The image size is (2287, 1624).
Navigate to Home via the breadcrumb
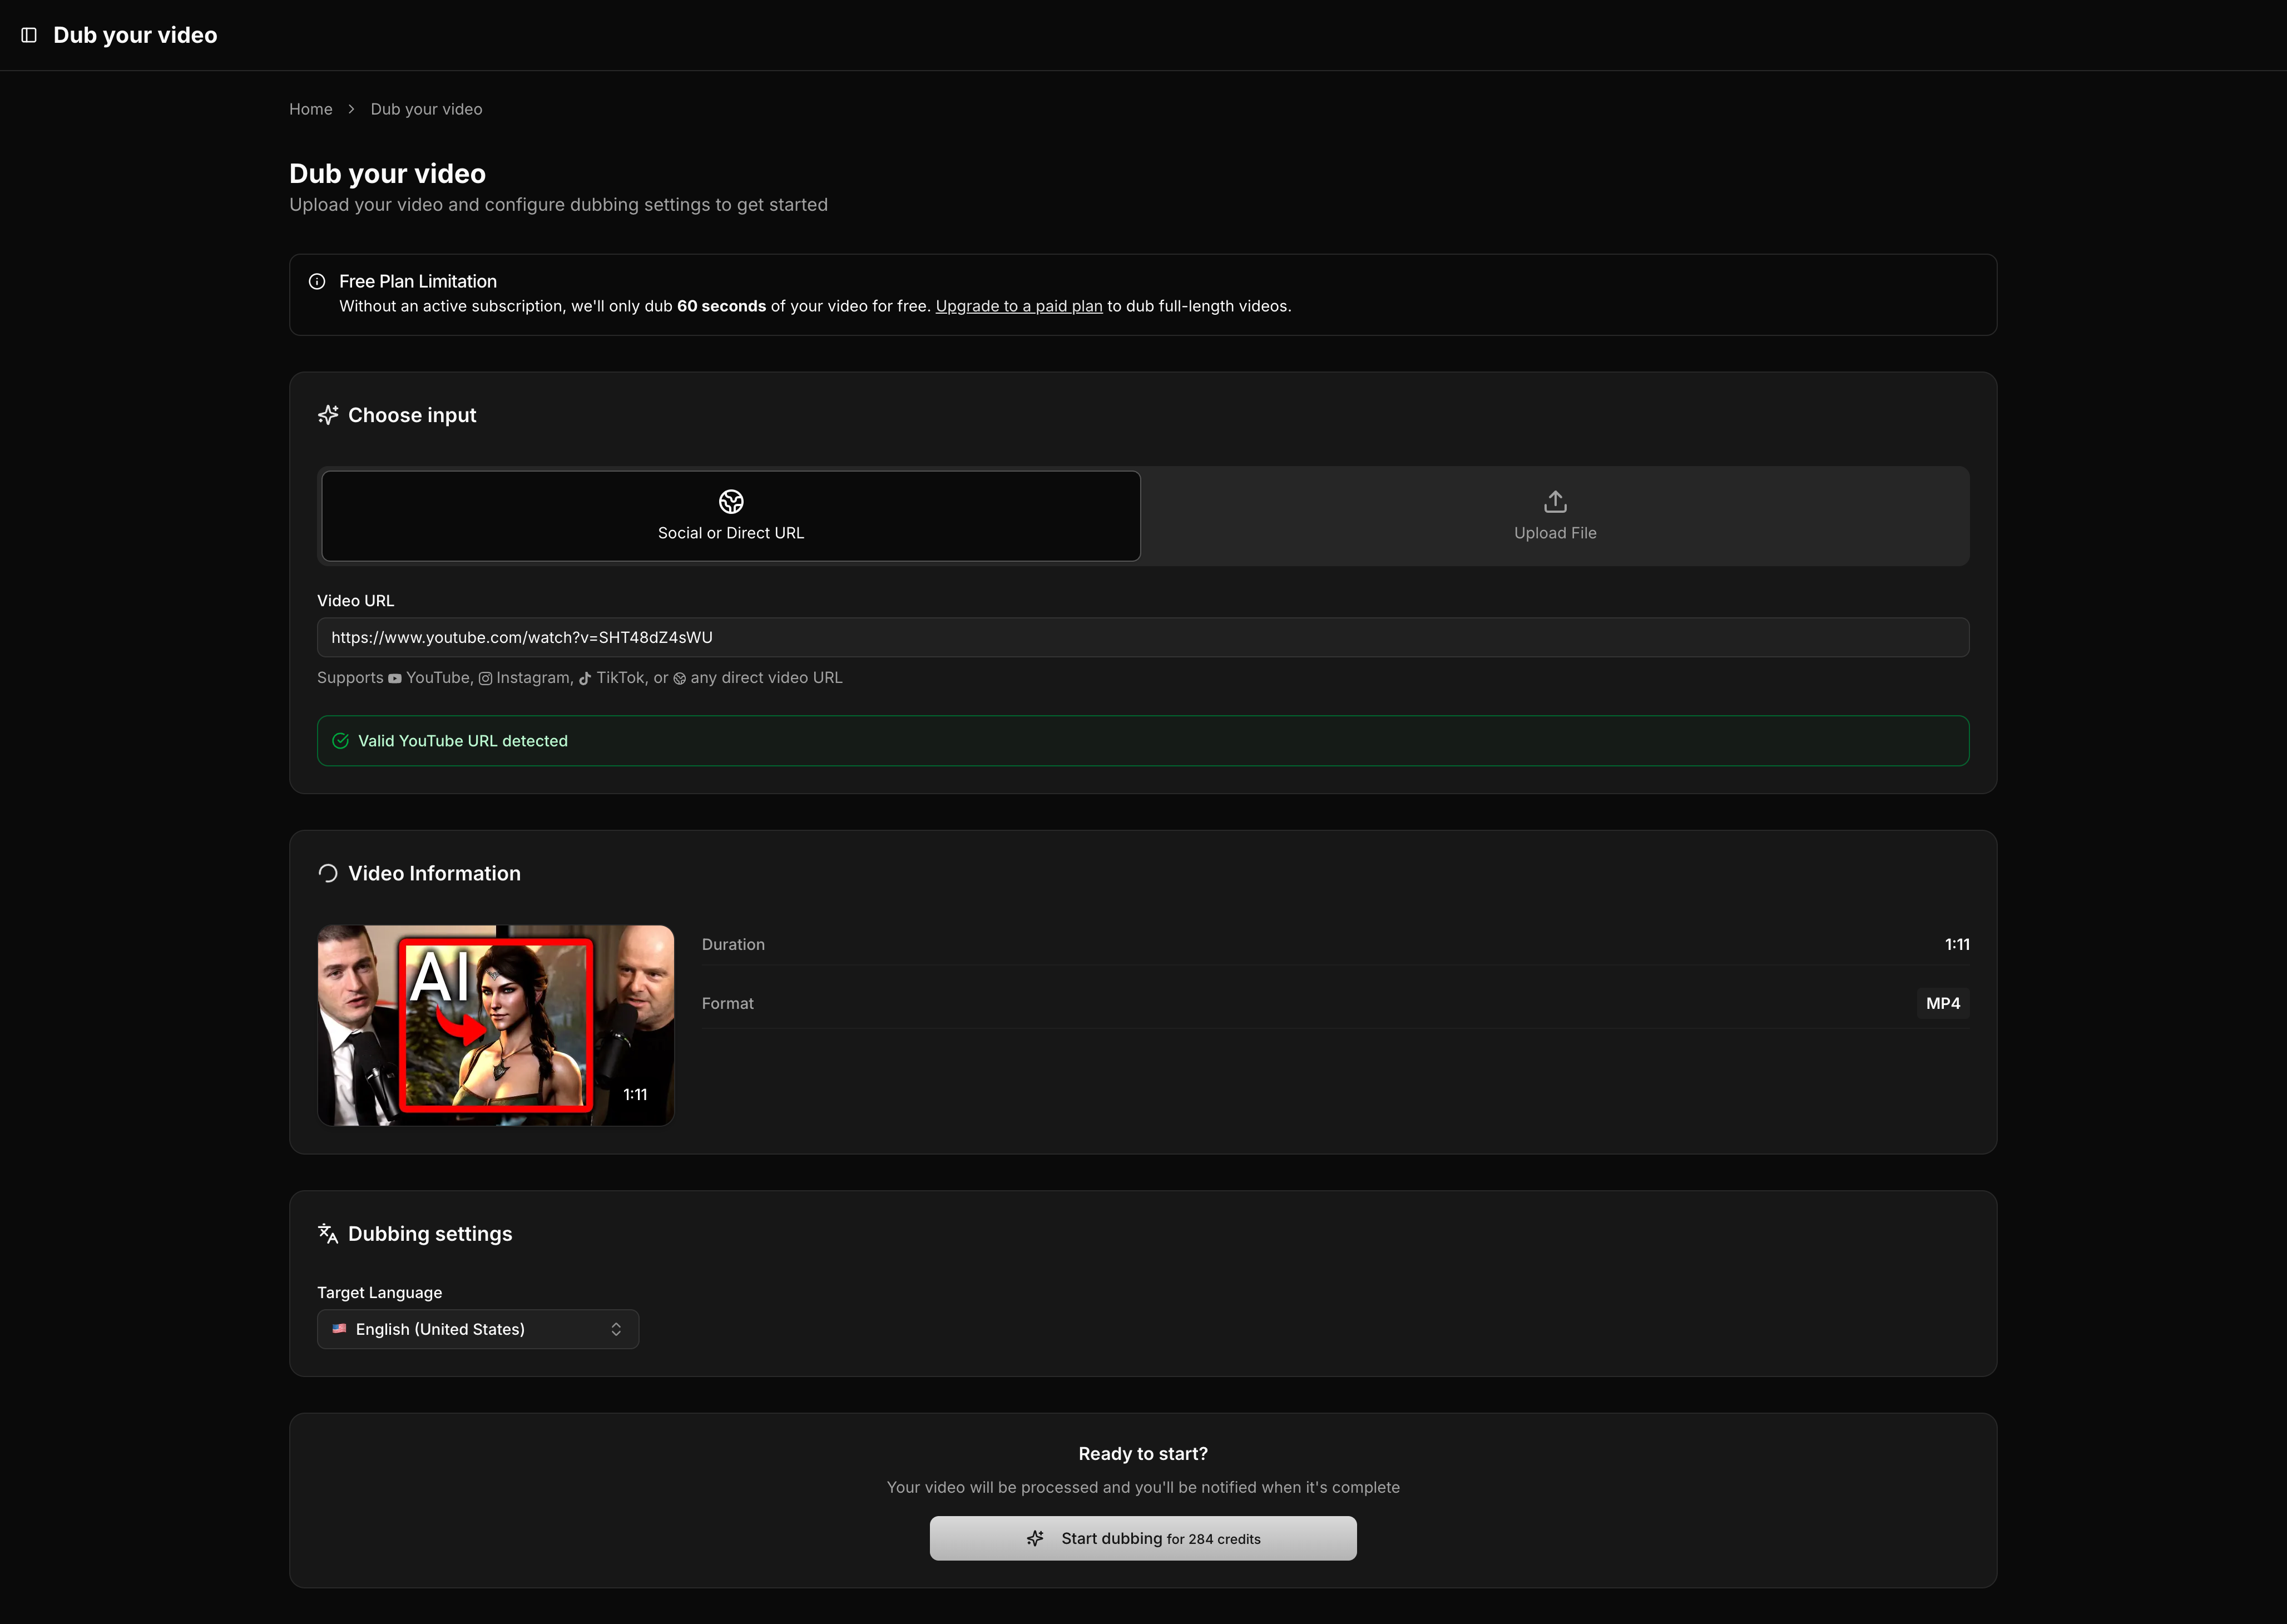[x=310, y=109]
